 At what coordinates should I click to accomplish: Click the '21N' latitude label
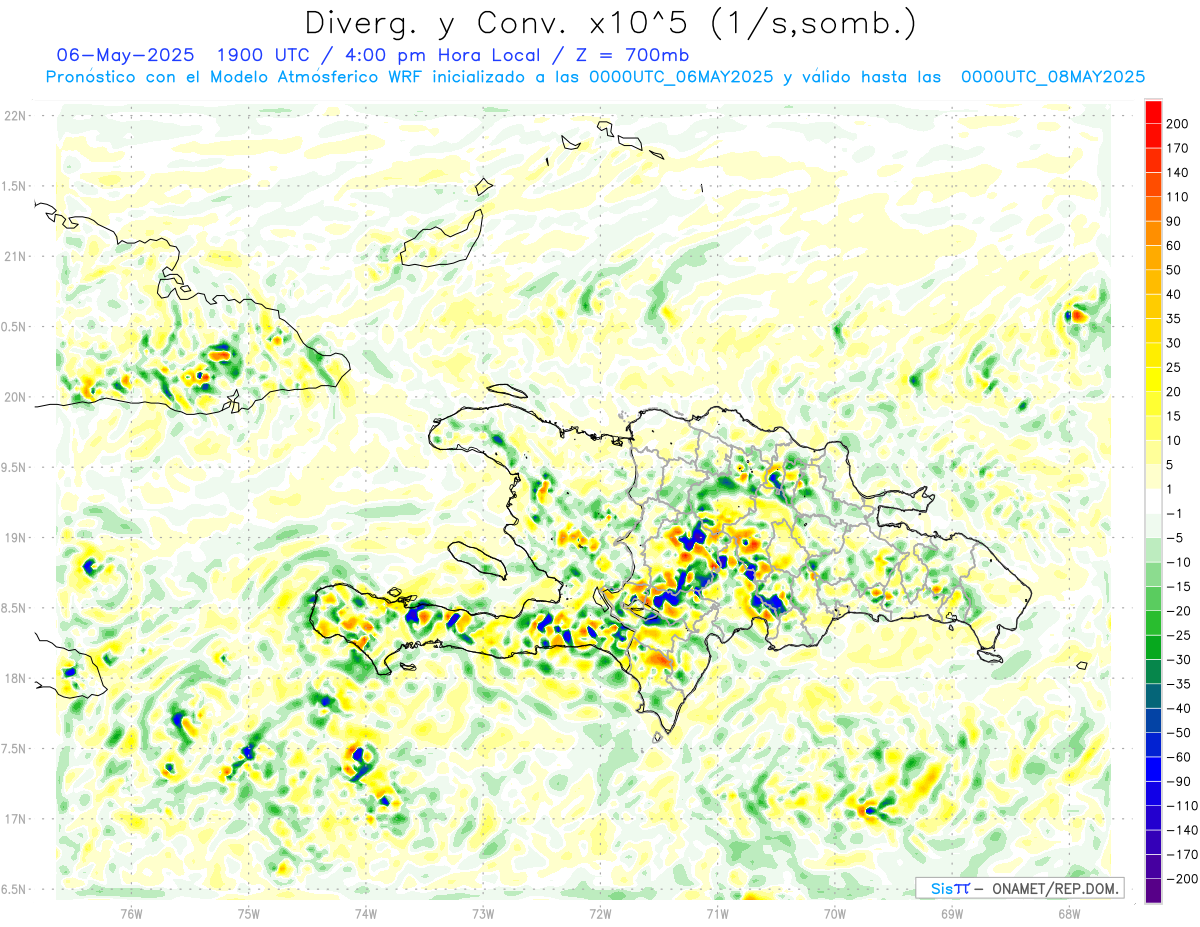[14, 256]
